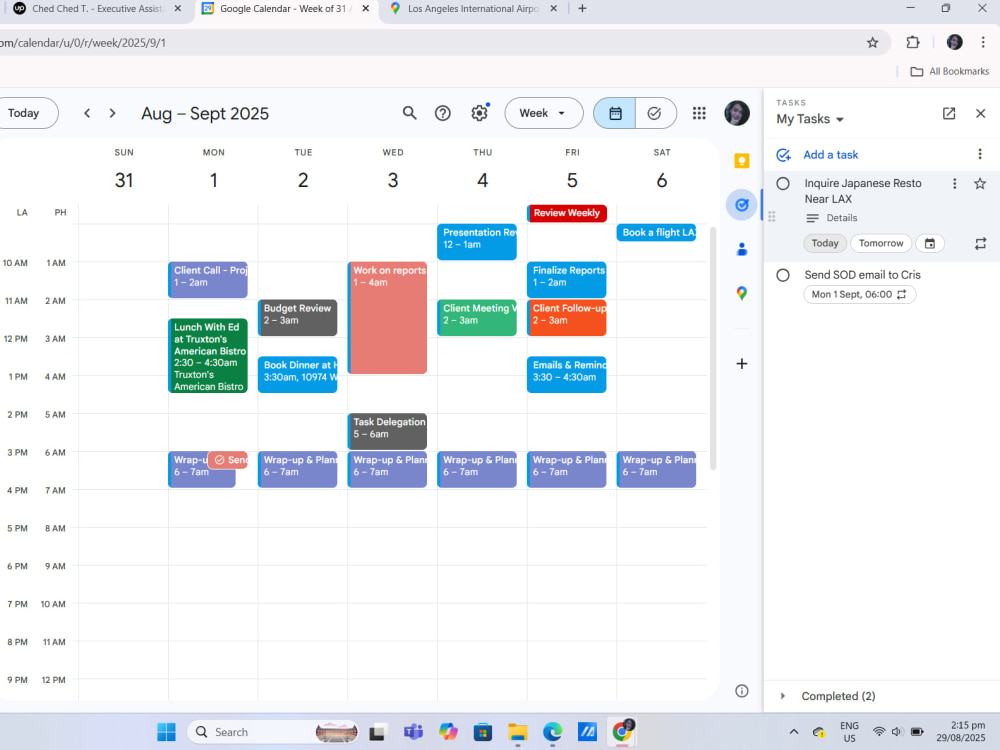Select Tasks side panel icon
This screenshot has height=750, width=1000.
coord(742,205)
